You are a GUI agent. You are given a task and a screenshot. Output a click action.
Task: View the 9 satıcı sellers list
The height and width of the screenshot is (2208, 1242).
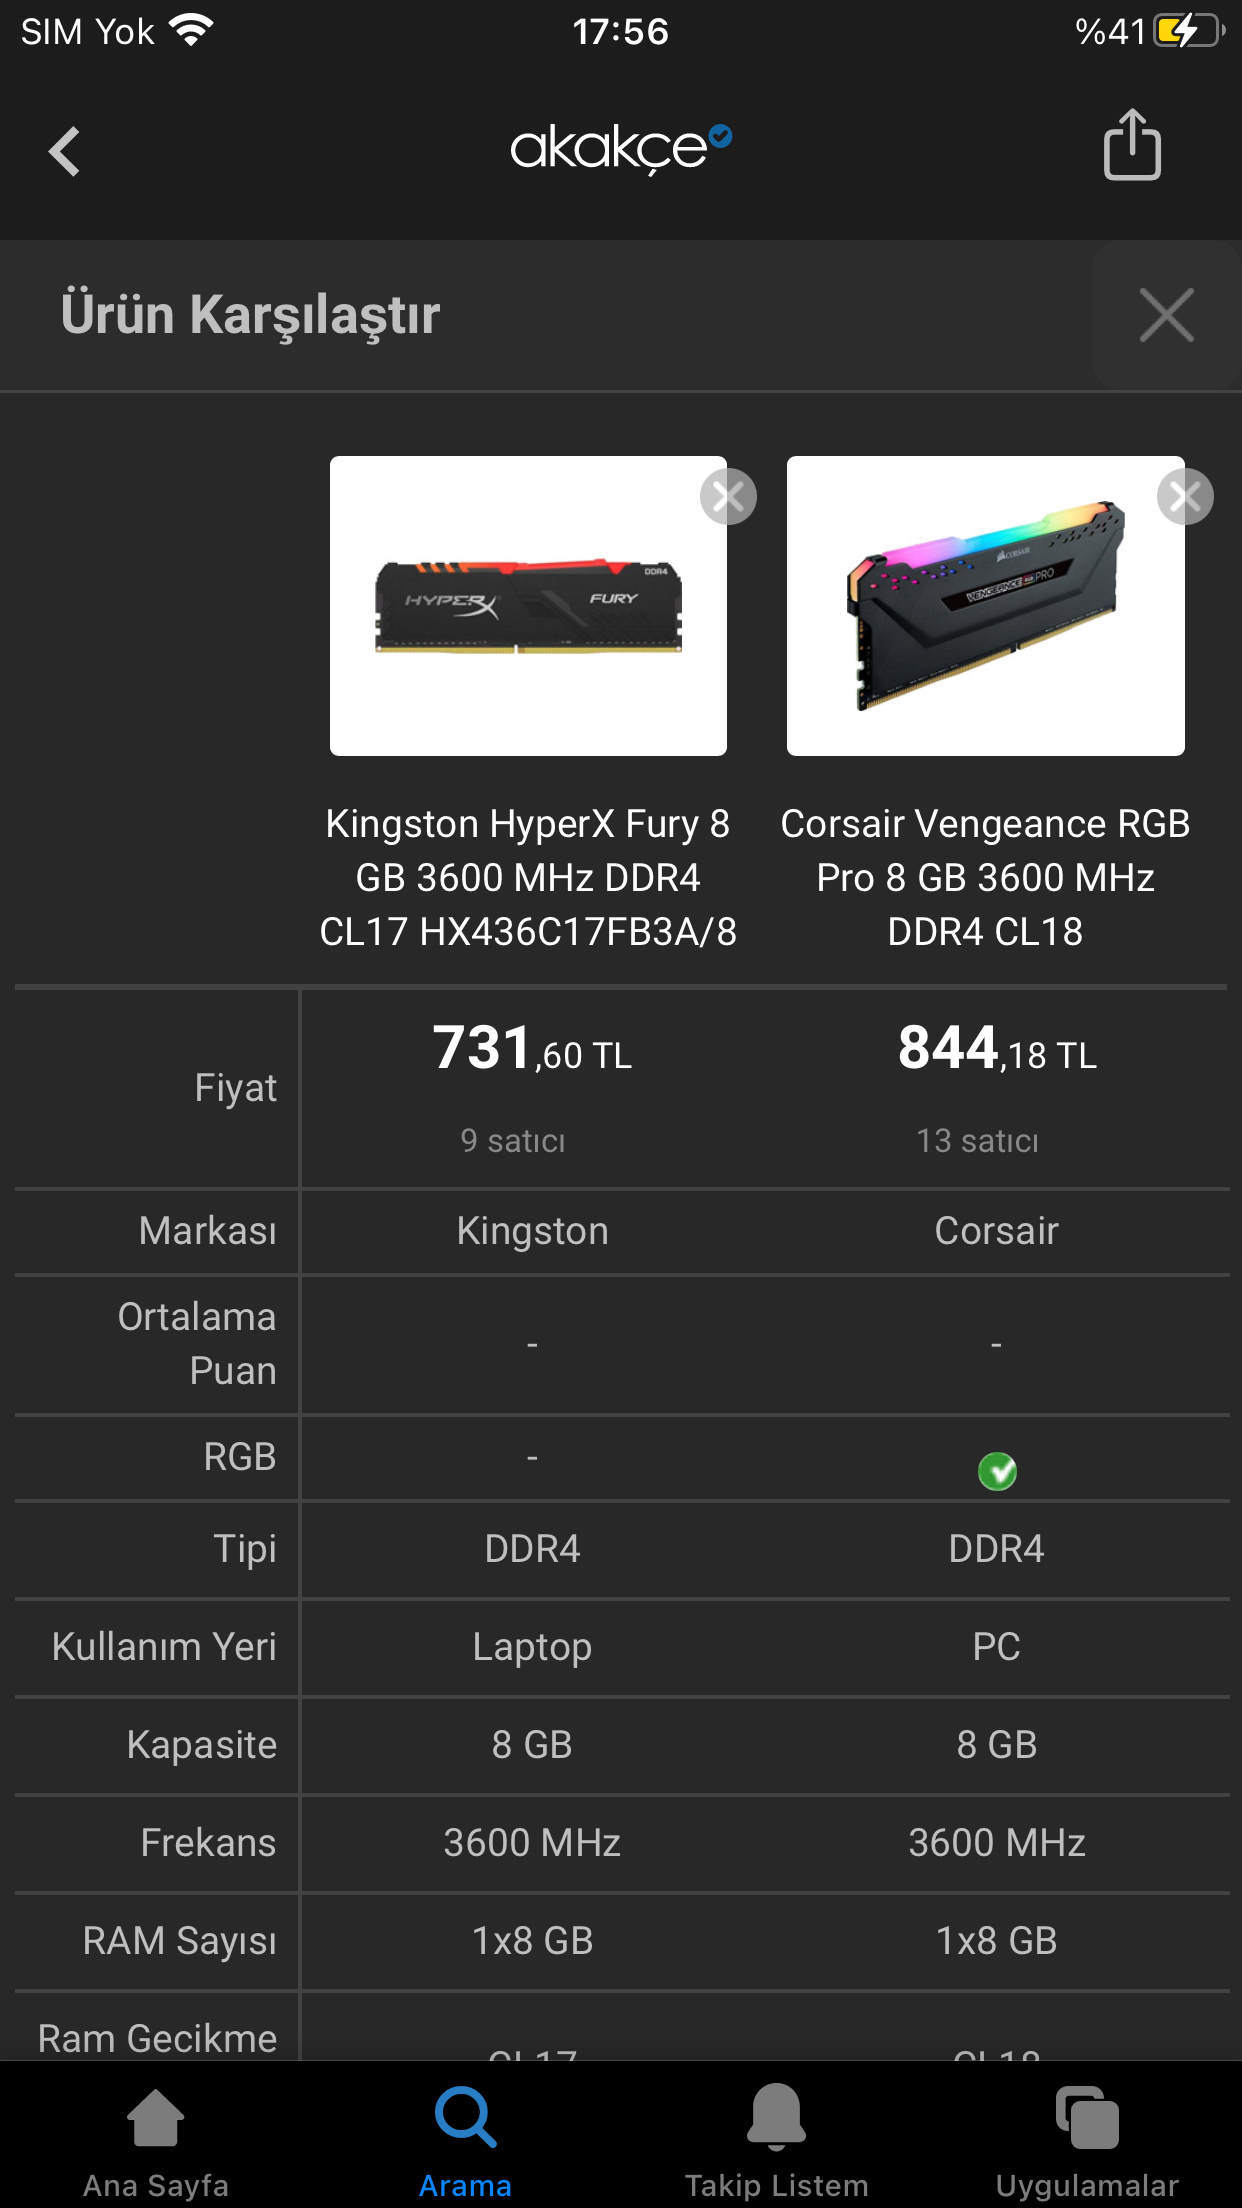[x=513, y=1141]
